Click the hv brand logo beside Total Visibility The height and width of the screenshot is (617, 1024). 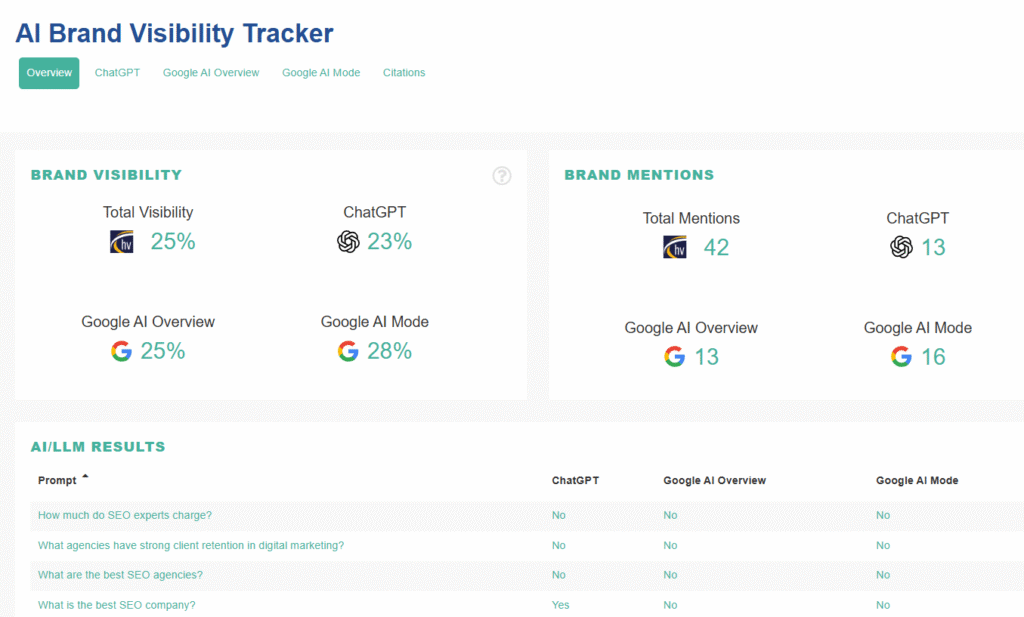tap(121, 242)
